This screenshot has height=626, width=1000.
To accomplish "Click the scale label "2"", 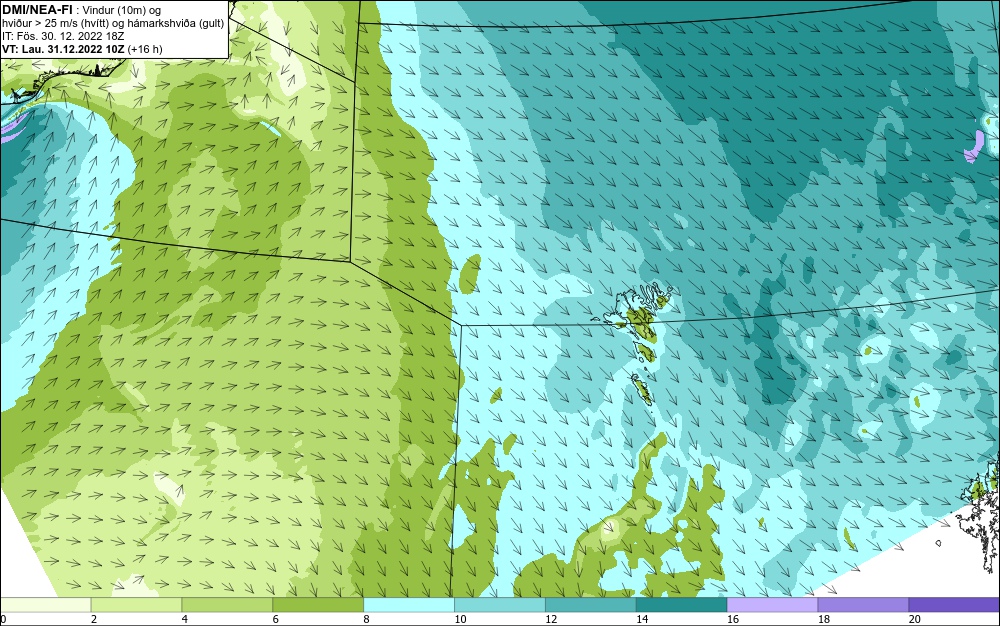I will 94,619.
